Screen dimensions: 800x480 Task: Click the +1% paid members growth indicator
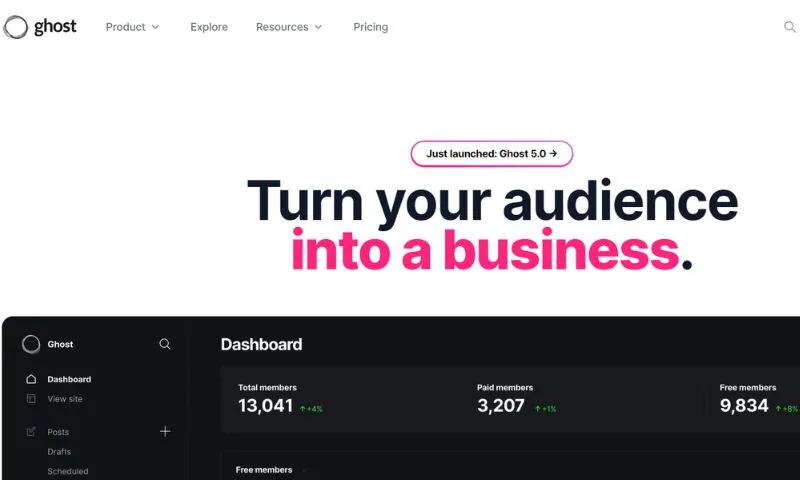[545, 409]
